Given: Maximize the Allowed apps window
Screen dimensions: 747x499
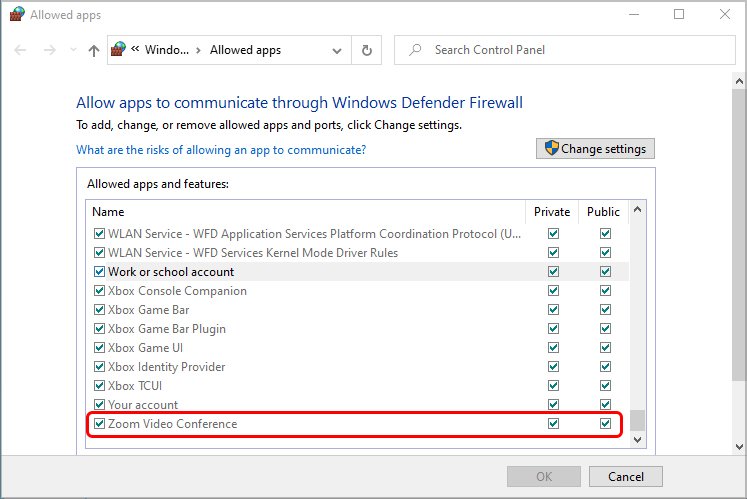Looking at the screenshot, I should [679, 14].
